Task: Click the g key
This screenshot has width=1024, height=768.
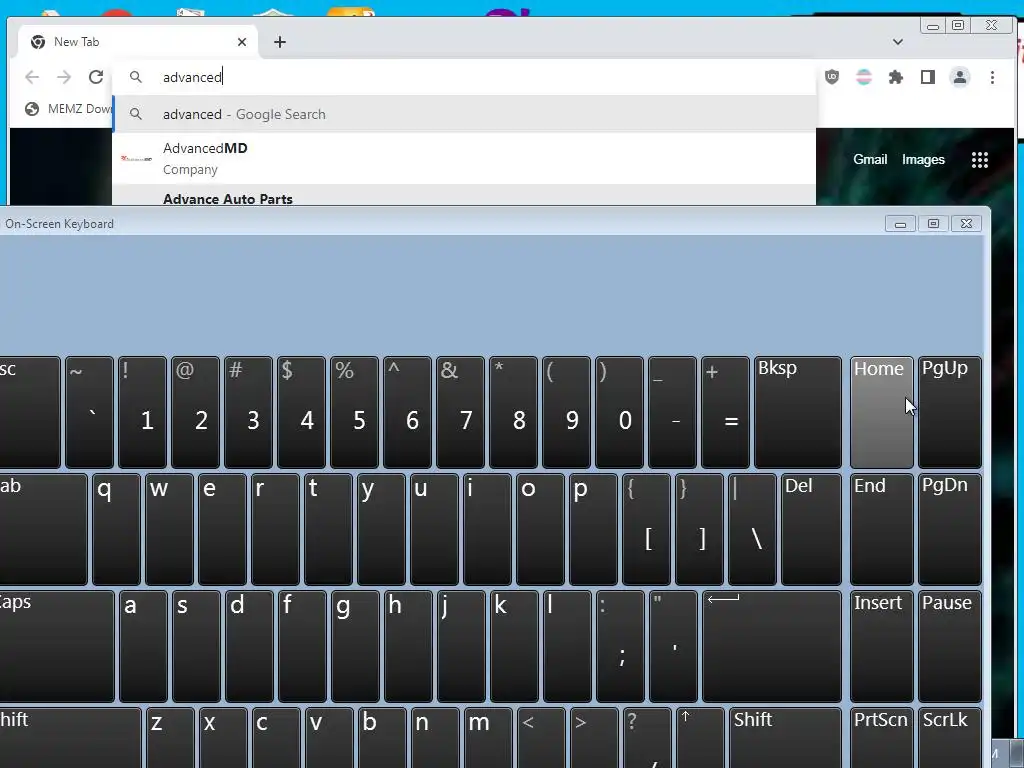Action: coord(355,647)
